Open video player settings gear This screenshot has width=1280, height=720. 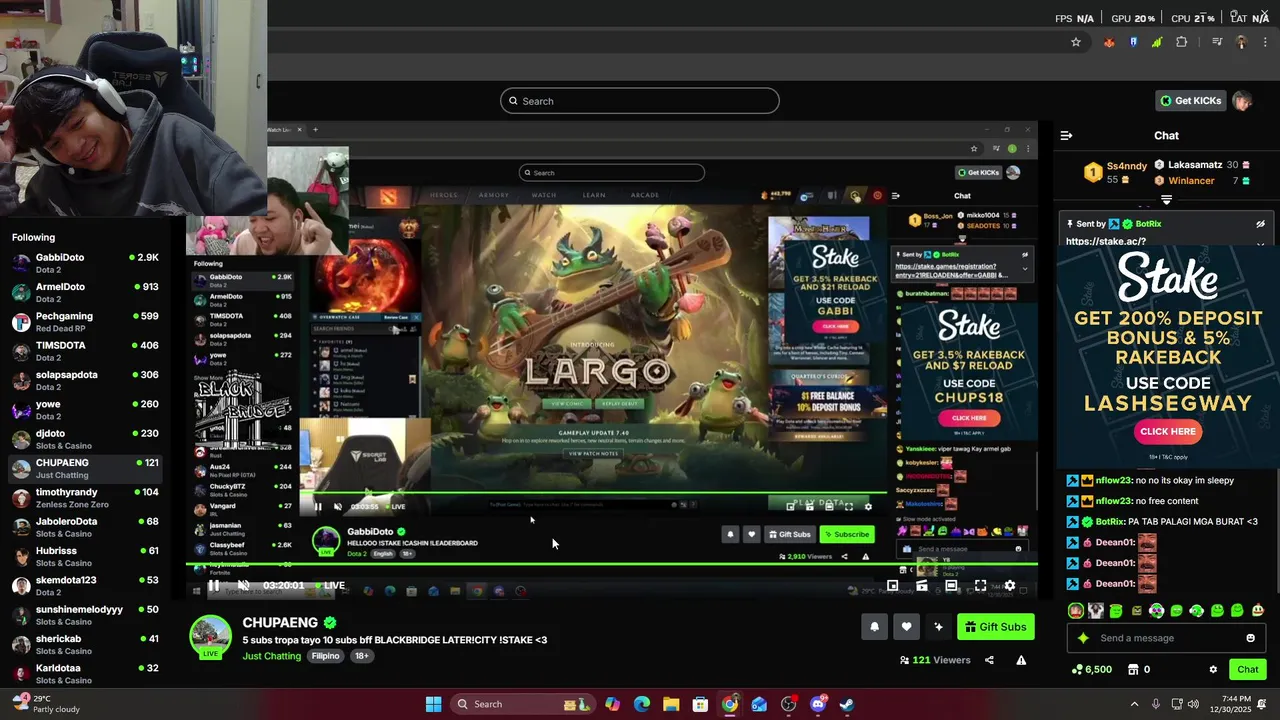point(1009,586)
